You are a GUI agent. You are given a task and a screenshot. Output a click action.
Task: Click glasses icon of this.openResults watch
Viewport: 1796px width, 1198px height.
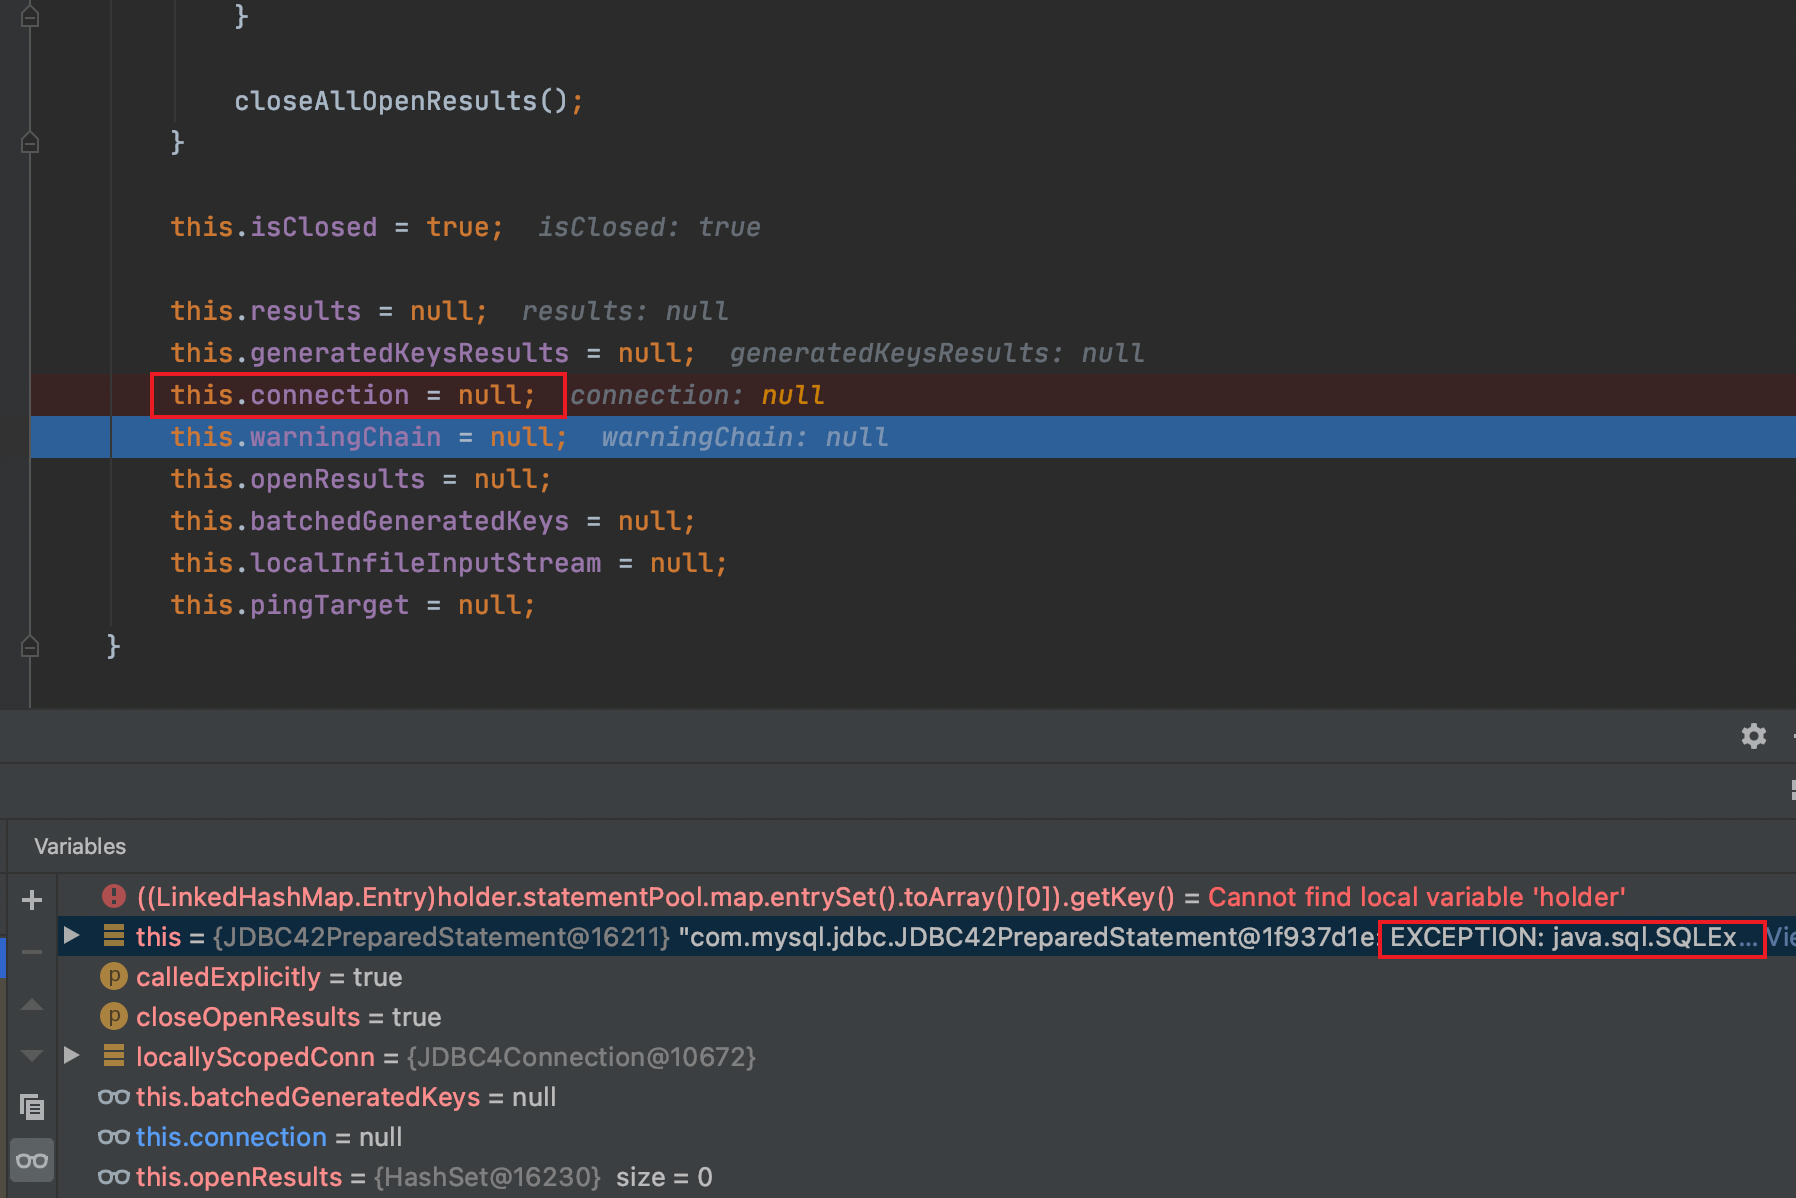tap(114, 1177)
